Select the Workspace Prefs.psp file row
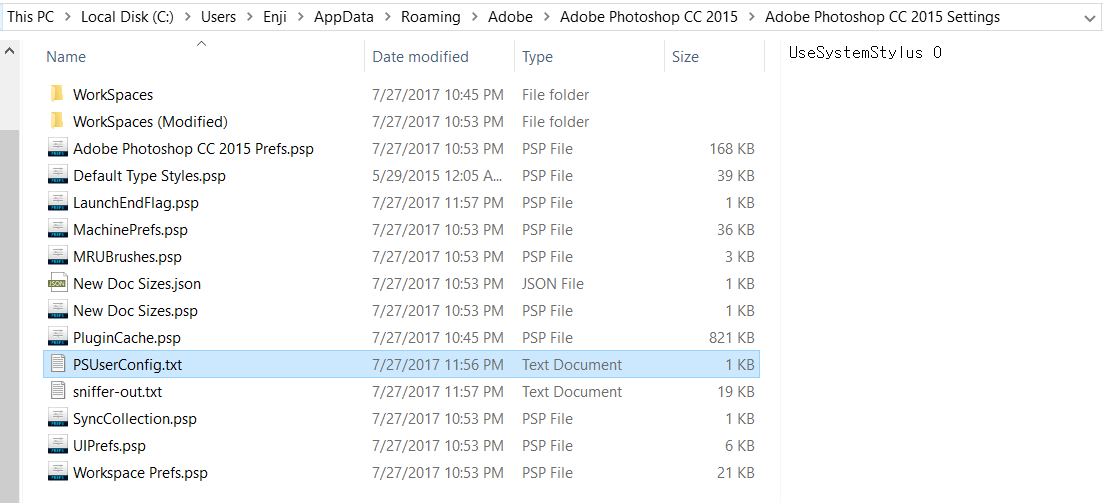 pos(401,473)
